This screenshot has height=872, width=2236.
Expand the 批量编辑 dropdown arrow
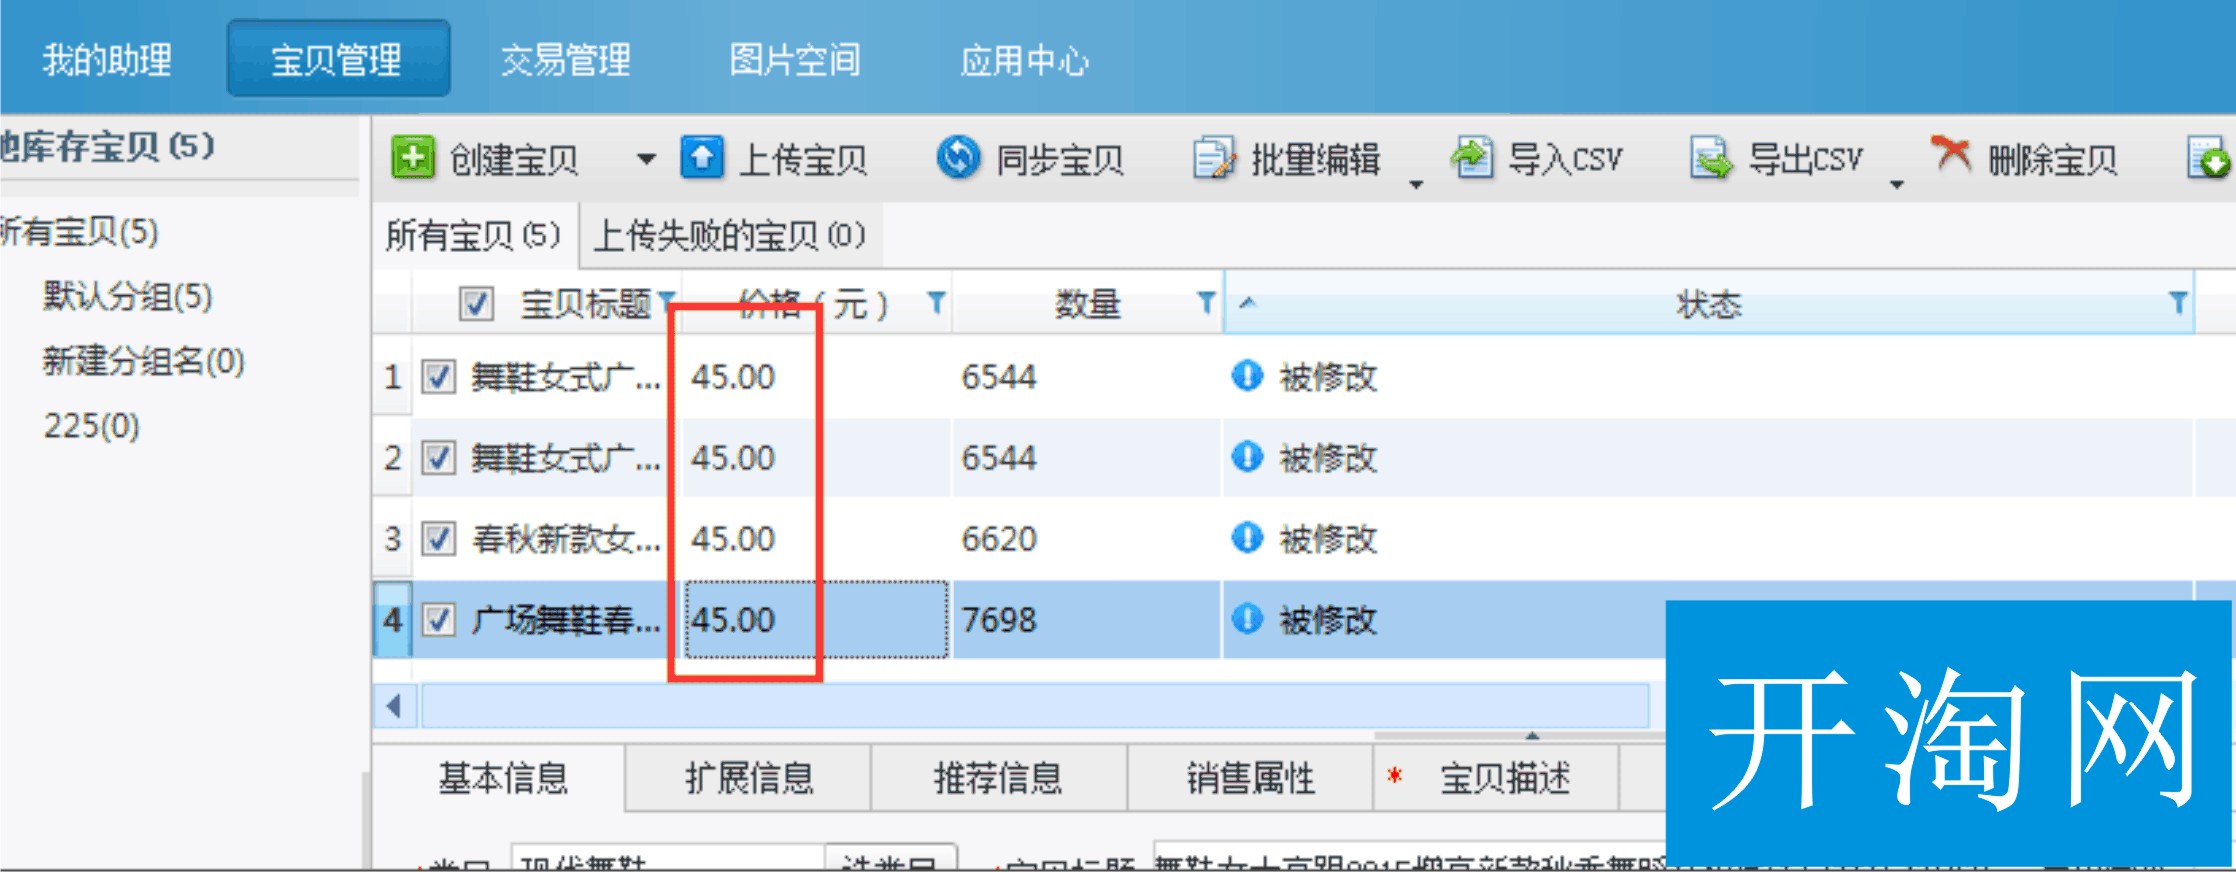1416,185
